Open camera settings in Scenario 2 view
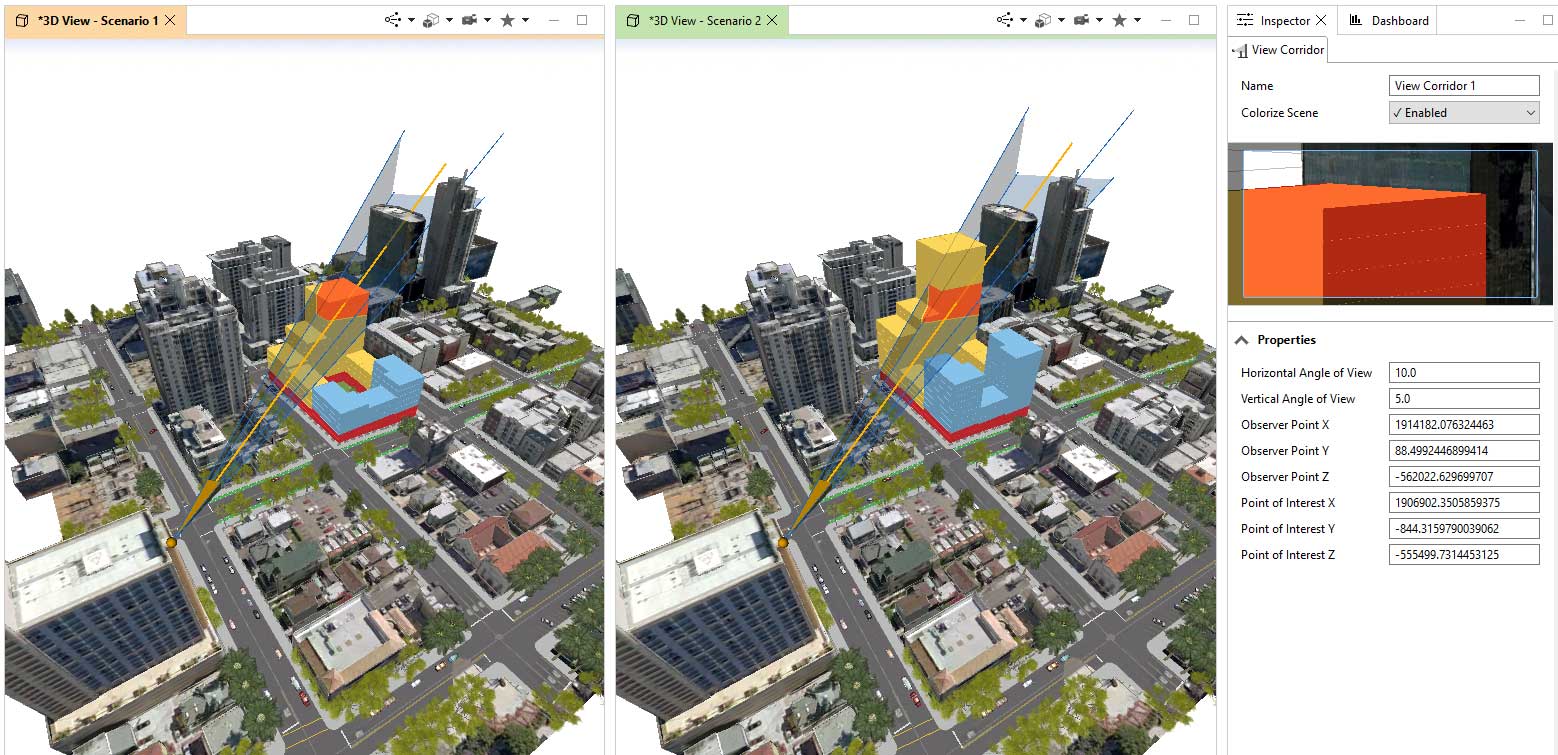 click(x=1081, y=20)
